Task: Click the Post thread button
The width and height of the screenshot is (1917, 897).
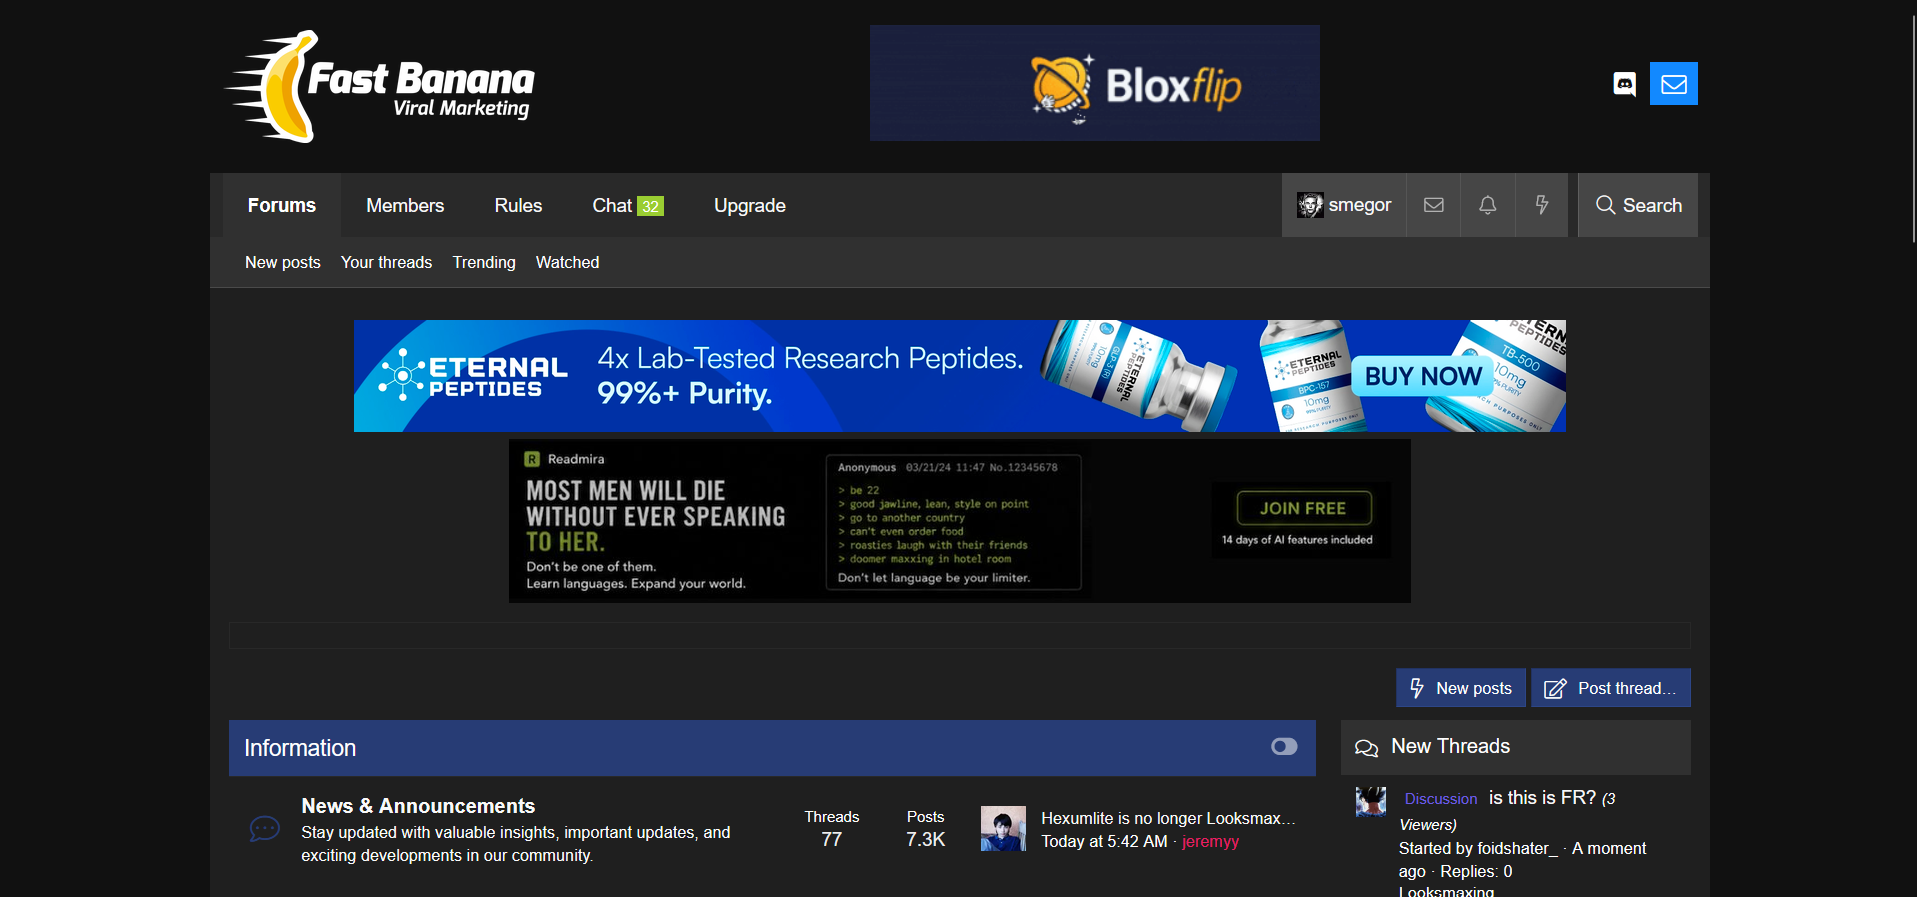Action: pyautogui.click(x=1611, y=688)
